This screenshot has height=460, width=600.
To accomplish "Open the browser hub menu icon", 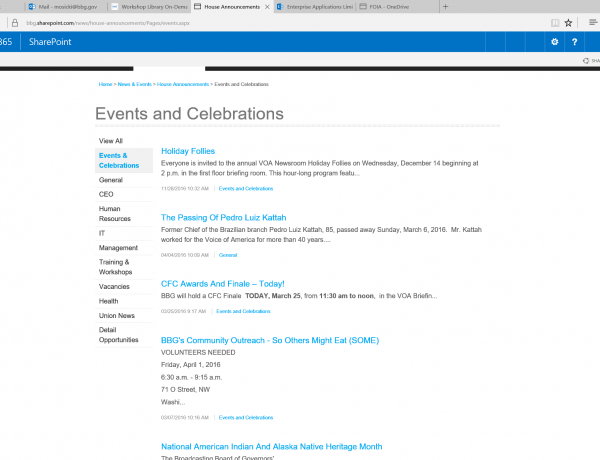I will (593, 23).
